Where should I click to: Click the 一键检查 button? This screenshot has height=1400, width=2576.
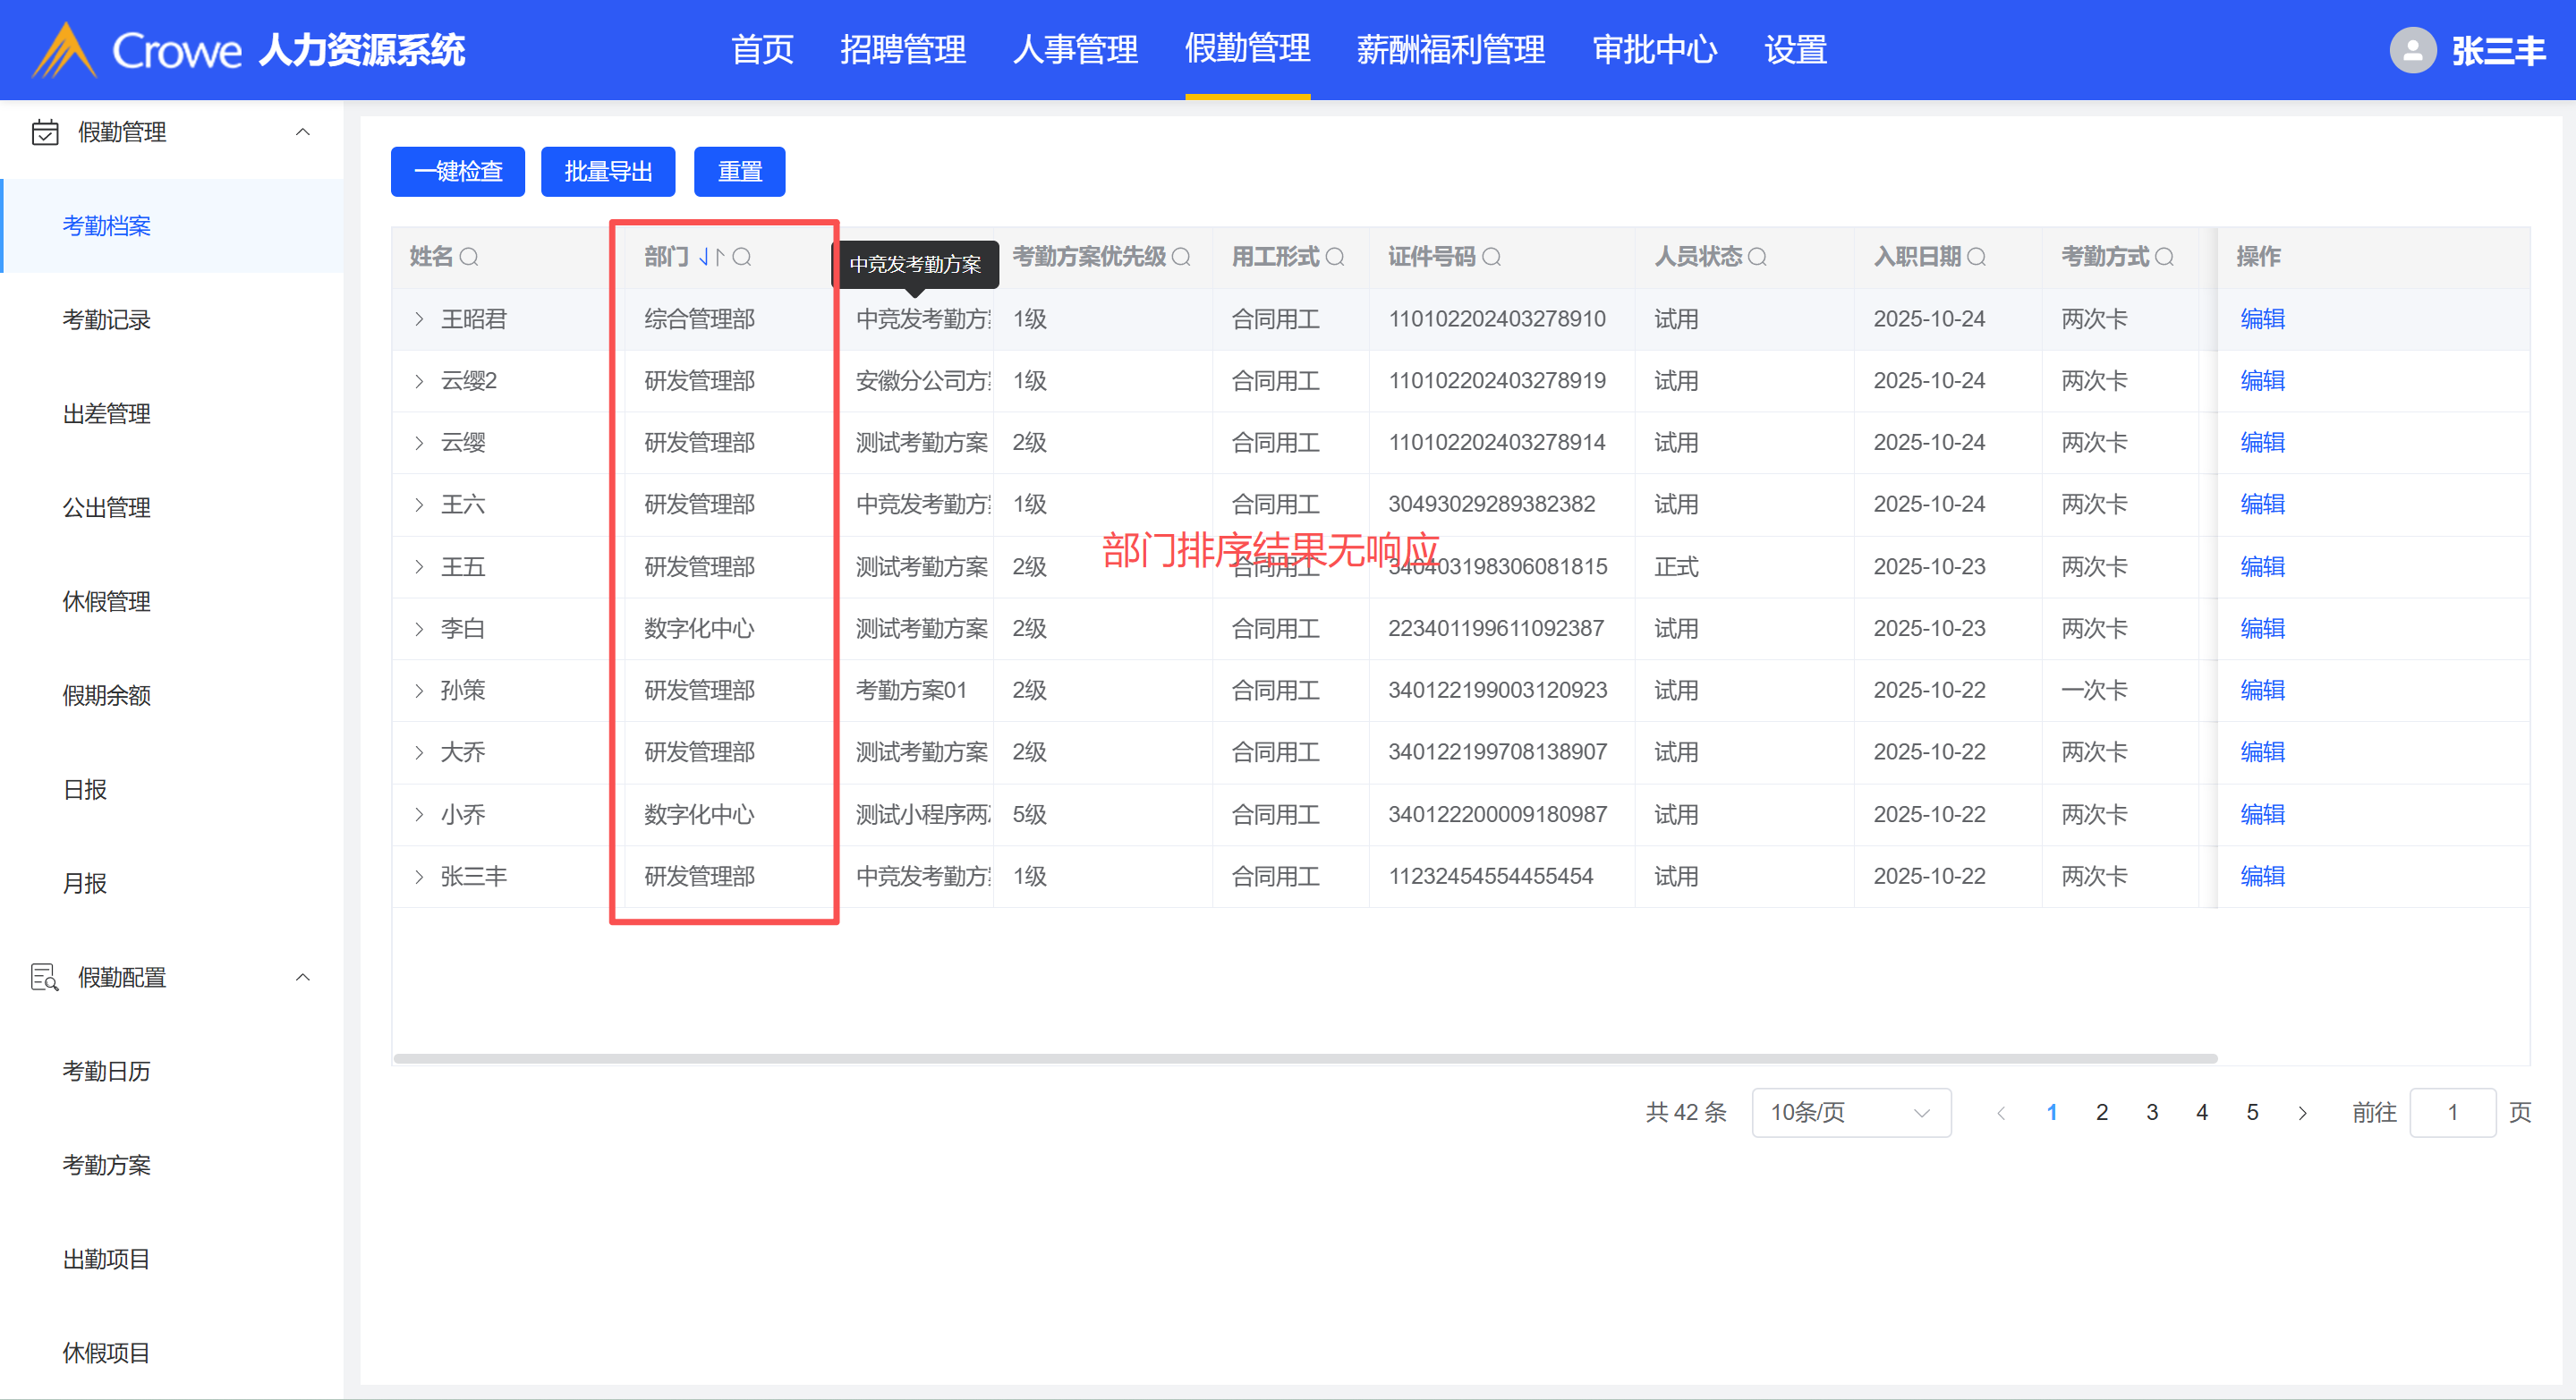point(457,172)
